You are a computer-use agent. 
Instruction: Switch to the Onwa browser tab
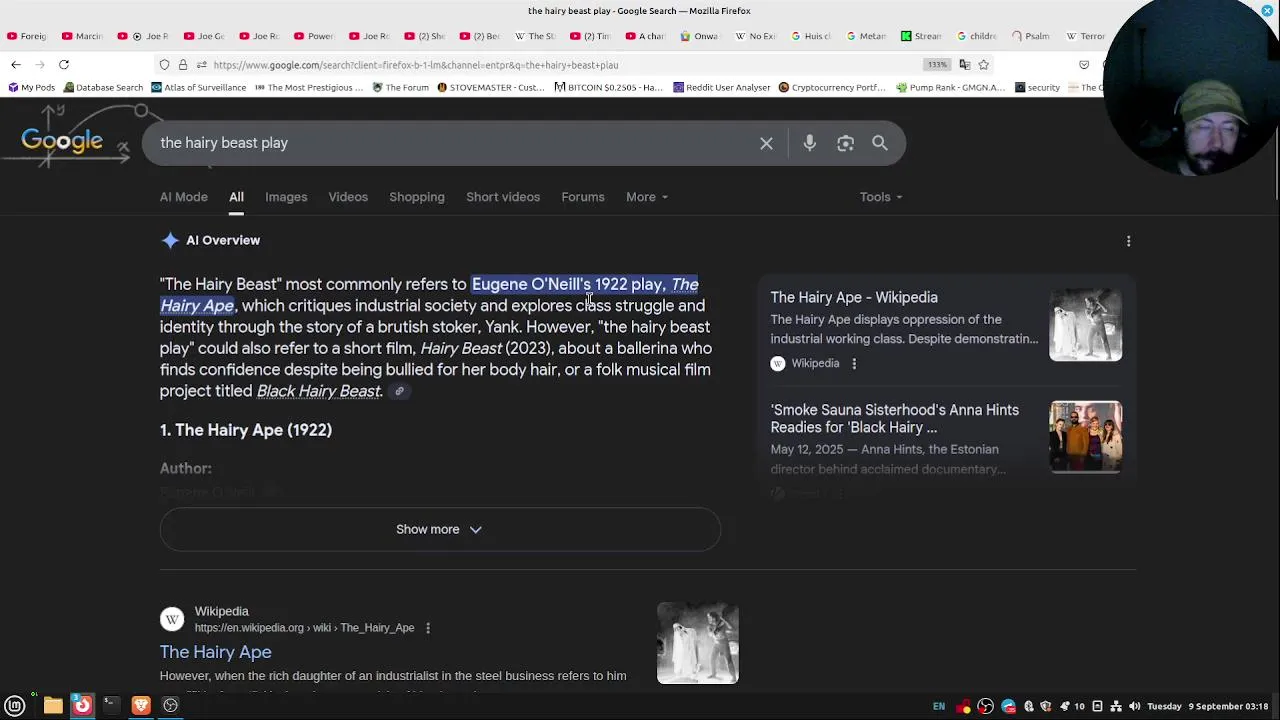click(x=699, y=36)
